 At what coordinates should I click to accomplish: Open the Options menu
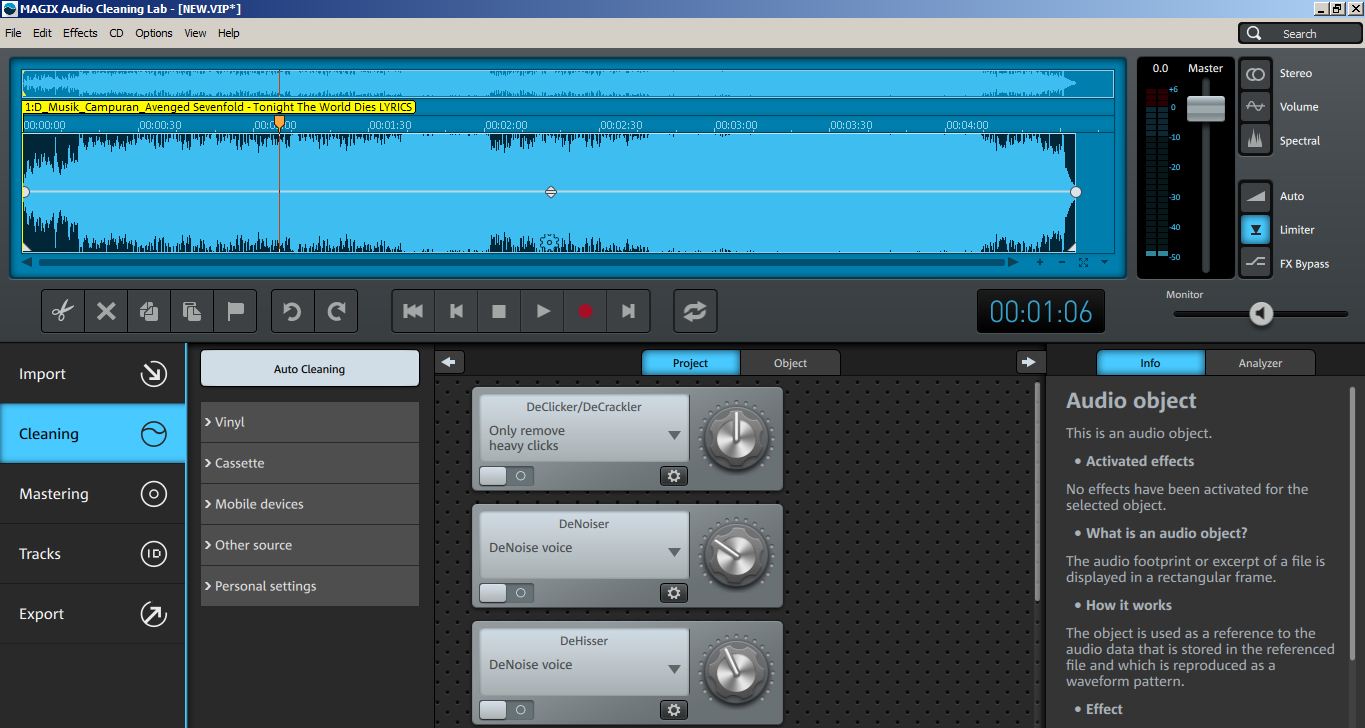click(x=154, y=33)
